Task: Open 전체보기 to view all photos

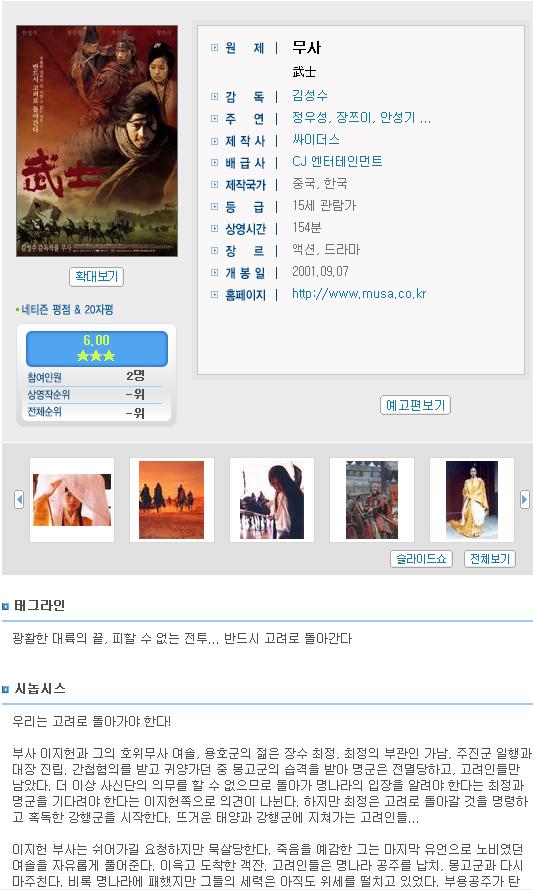Action: coord(490,559)
